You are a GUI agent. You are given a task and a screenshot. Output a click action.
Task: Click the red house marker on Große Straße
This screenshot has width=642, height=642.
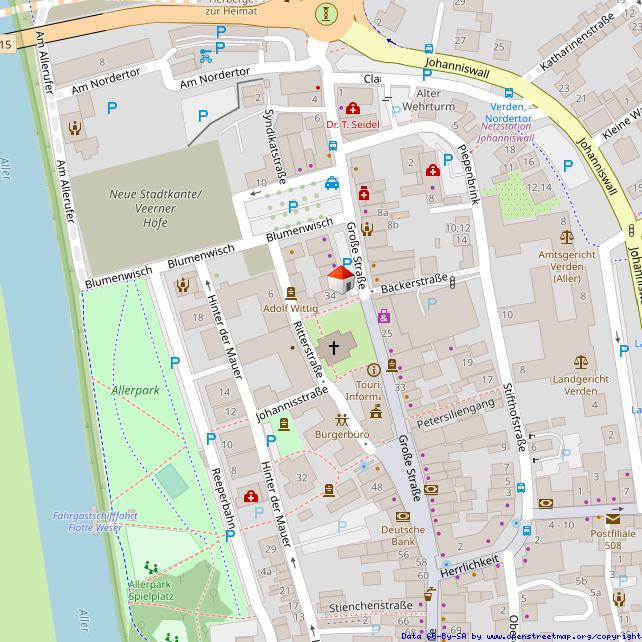click(x=340, y=278)
